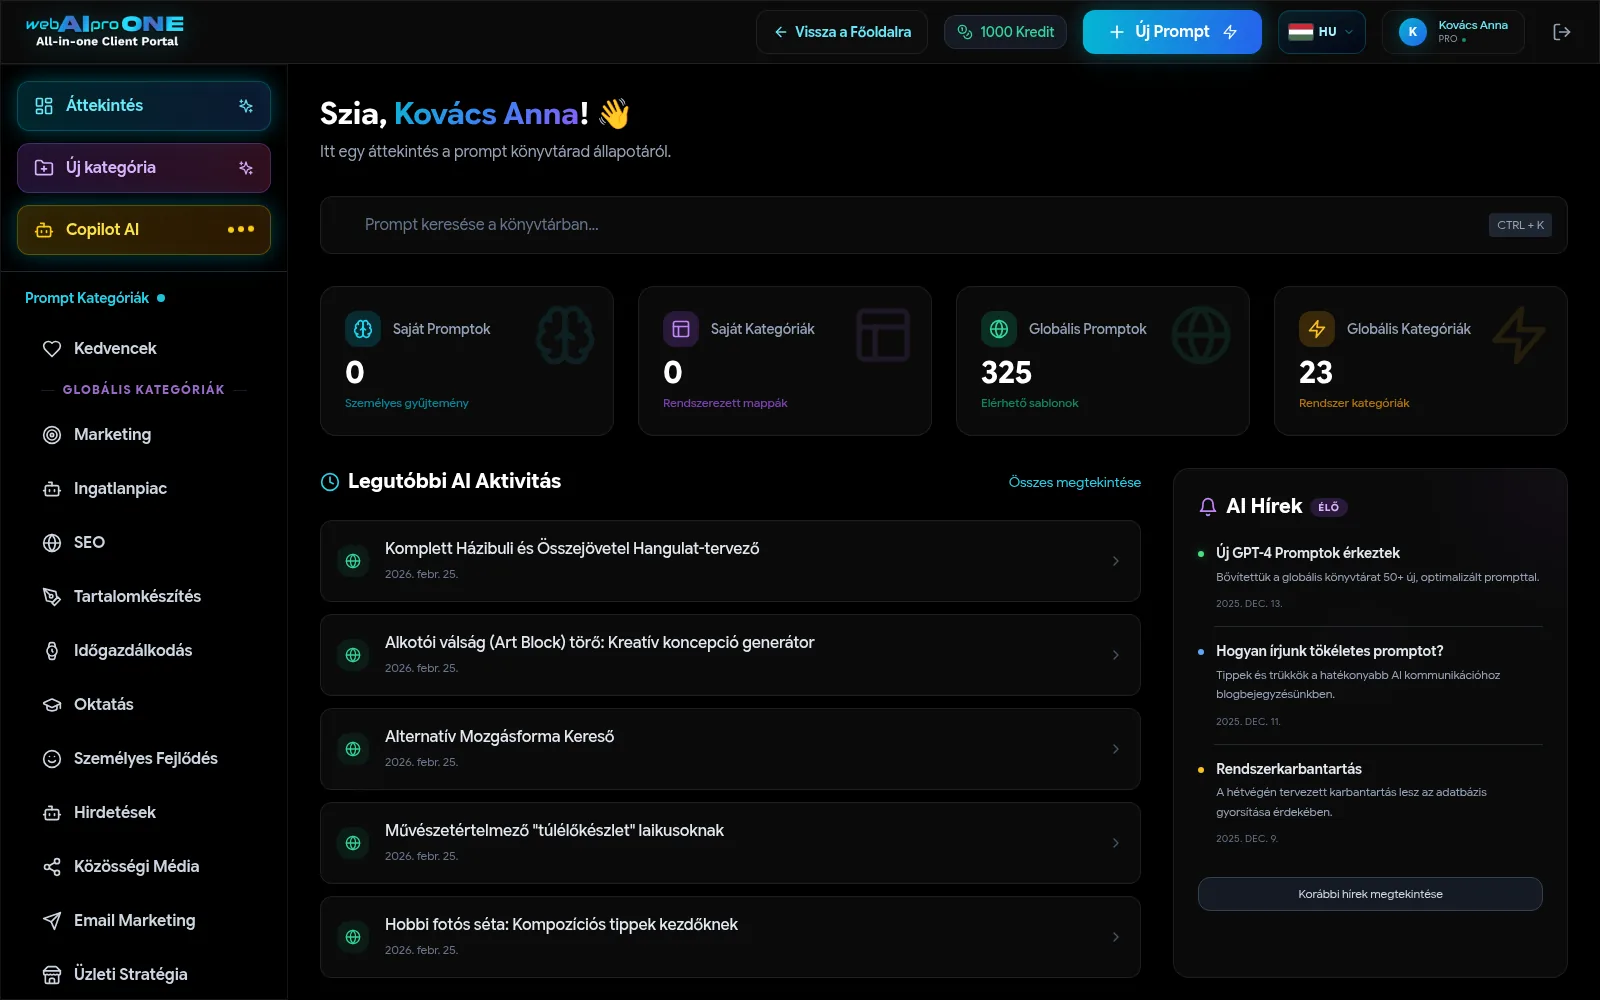
Task: Click the Saját Promptok brain icon
Action: coord(363,329)
